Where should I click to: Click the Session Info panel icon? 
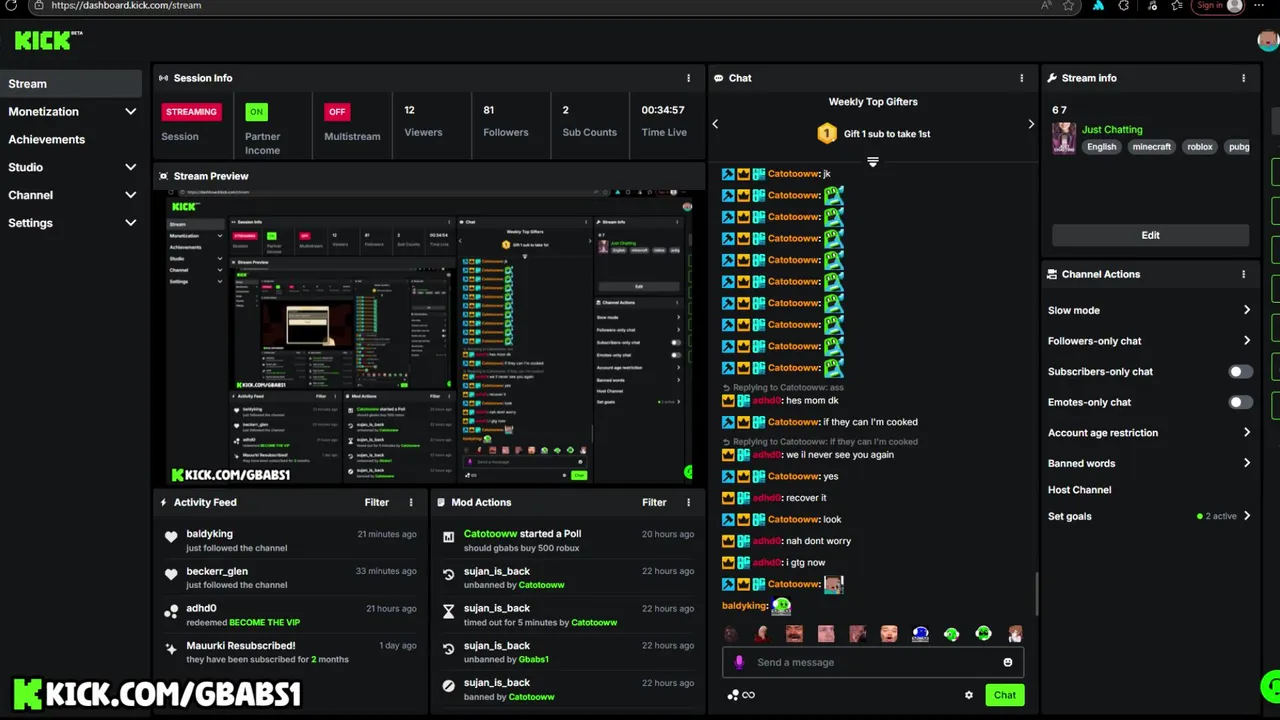pyautogui.click(x=164, y=78)
